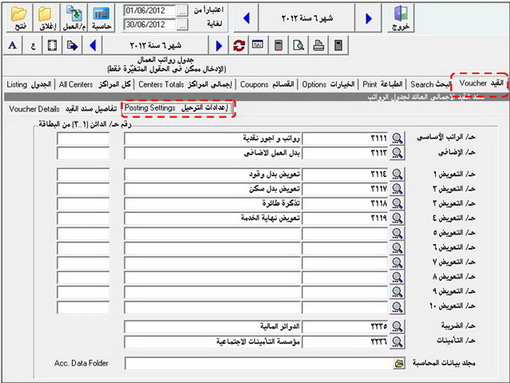510x383 pixels.
Task: Open date picker for 30/06/2012 field
Action: click(182, 25)
